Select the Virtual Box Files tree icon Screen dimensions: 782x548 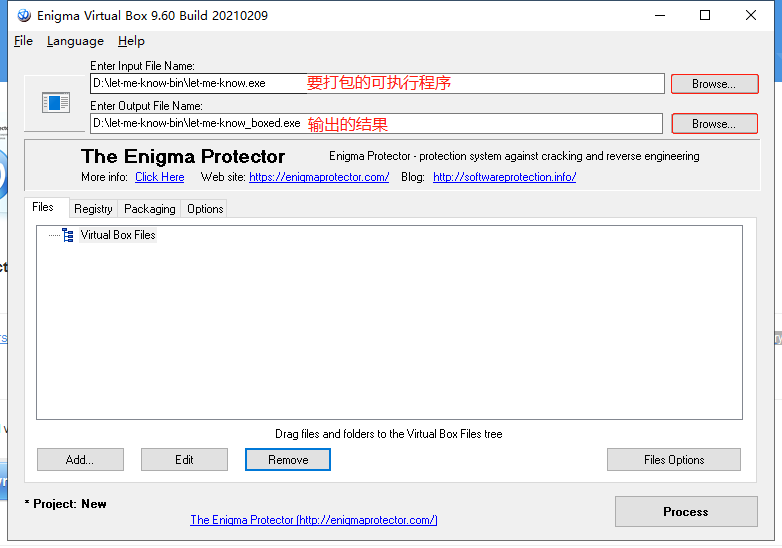pyautogui.click(x=68, y=235)
